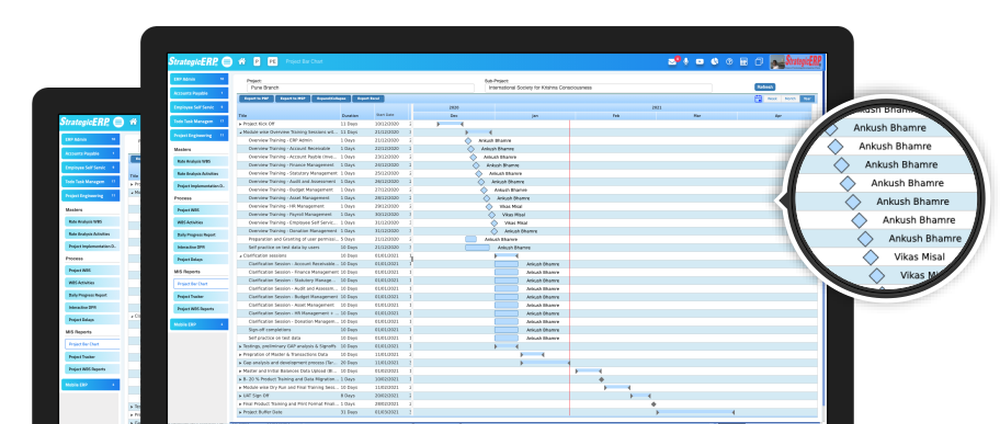Click the Project Buffer Date Gantt bar

[695, 413]
